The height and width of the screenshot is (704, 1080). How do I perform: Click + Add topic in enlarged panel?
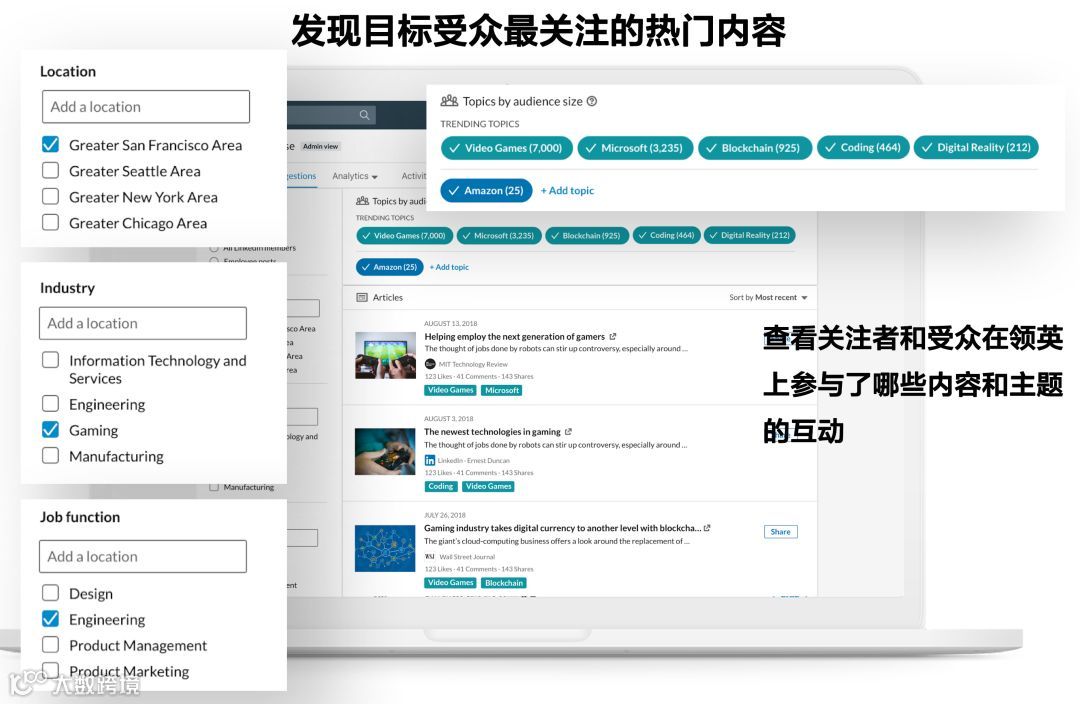[x=567, y=191]
